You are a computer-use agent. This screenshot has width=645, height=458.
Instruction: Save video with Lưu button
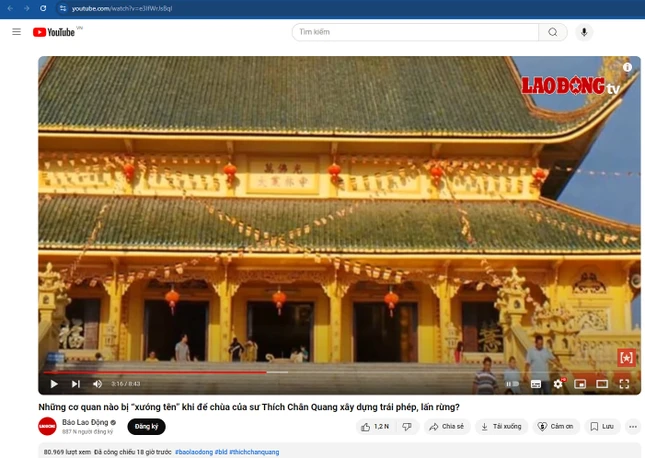602,427
